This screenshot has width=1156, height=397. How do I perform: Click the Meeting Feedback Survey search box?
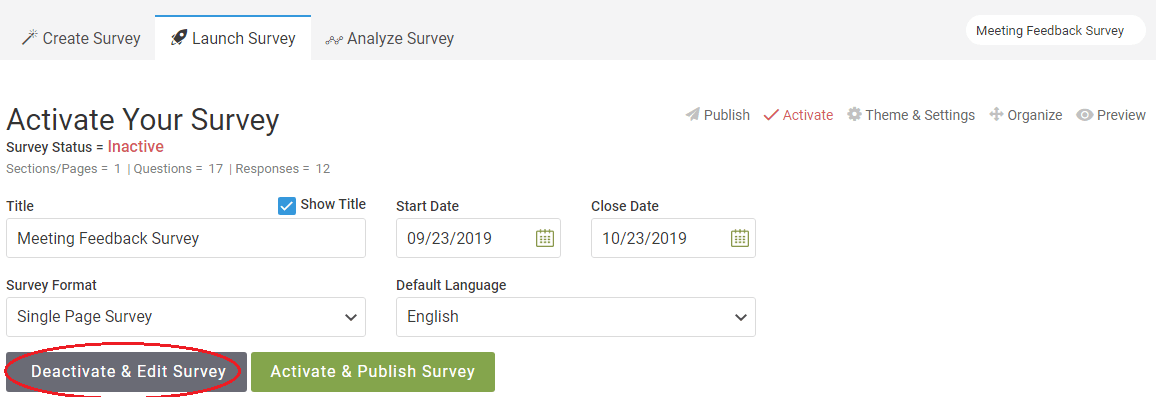[x=1056, y=30]
